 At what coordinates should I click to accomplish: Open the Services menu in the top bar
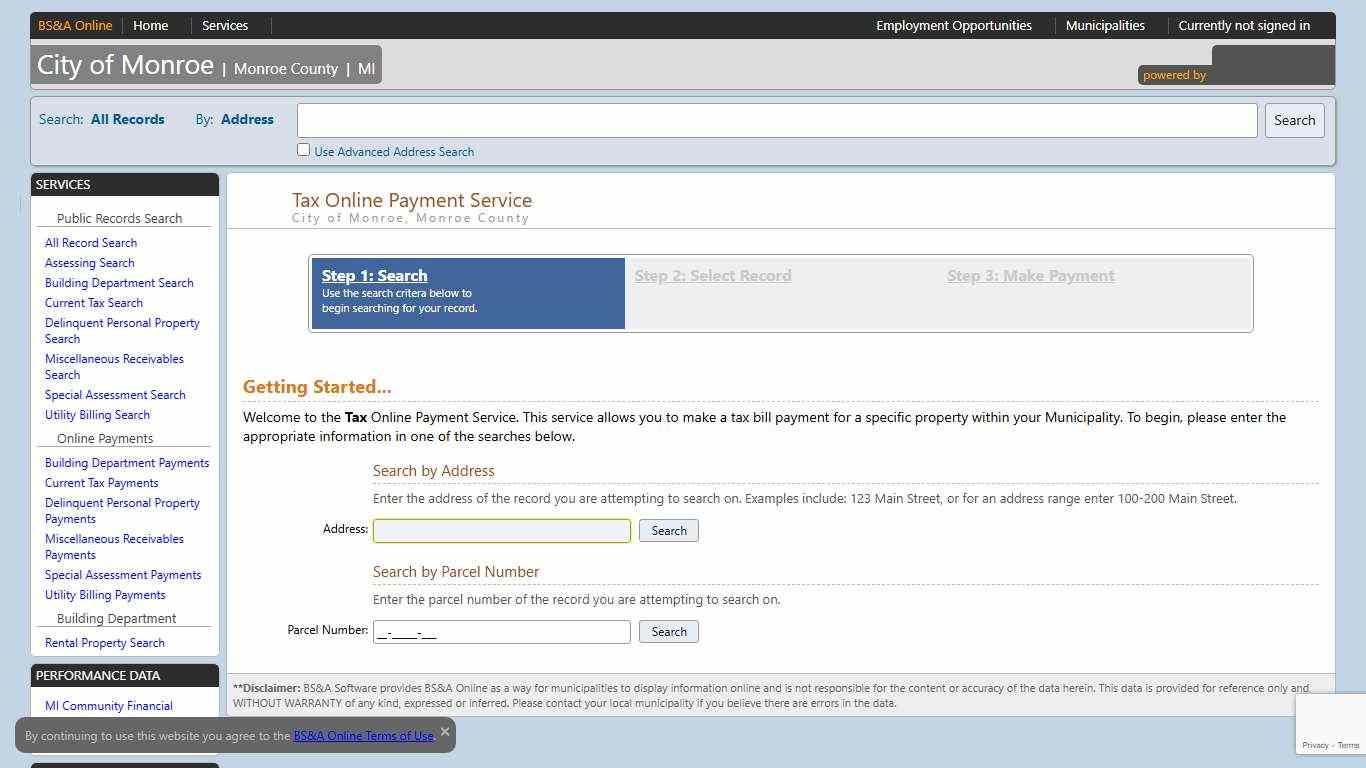224,25
